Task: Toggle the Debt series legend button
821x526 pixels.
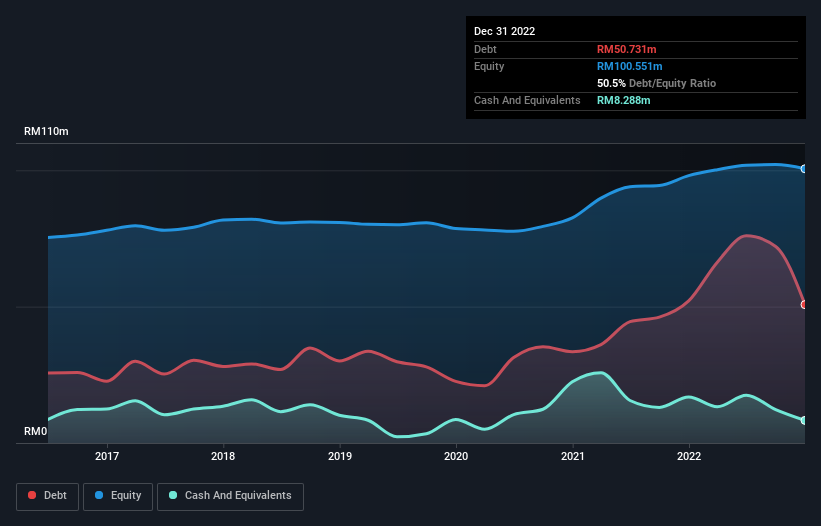Action: click(48, 496)
